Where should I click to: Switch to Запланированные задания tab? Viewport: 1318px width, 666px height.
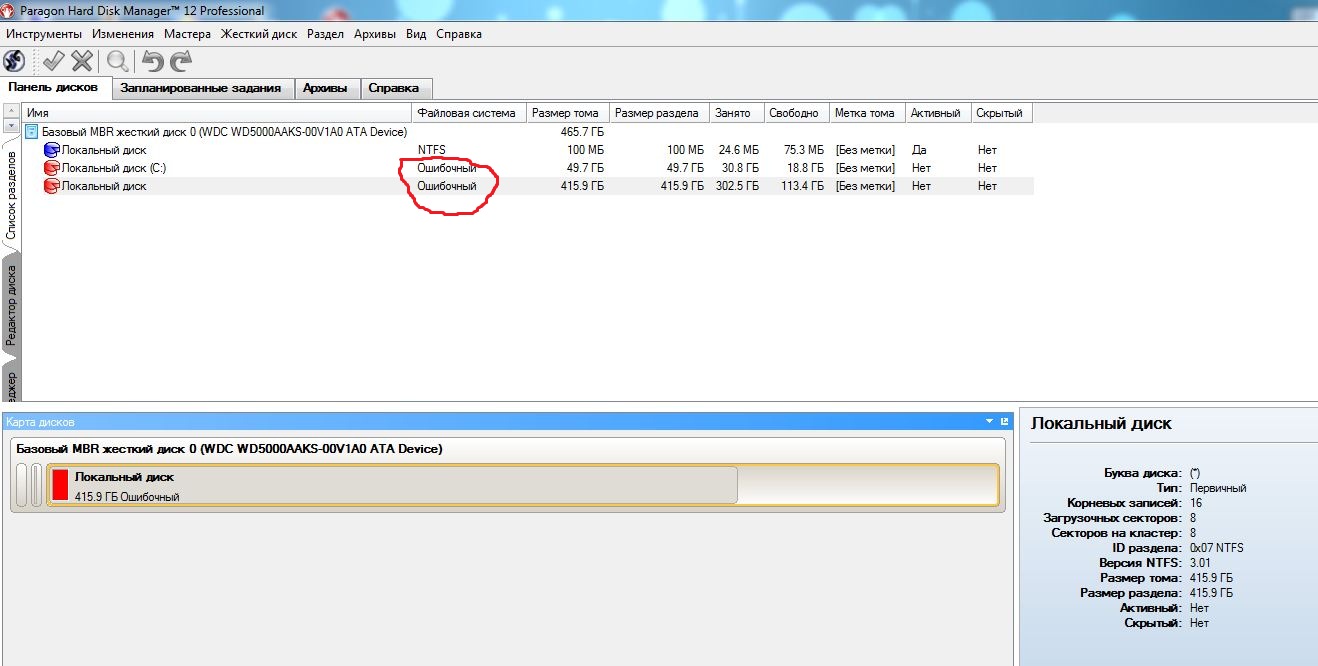click(x=200, y=88)
